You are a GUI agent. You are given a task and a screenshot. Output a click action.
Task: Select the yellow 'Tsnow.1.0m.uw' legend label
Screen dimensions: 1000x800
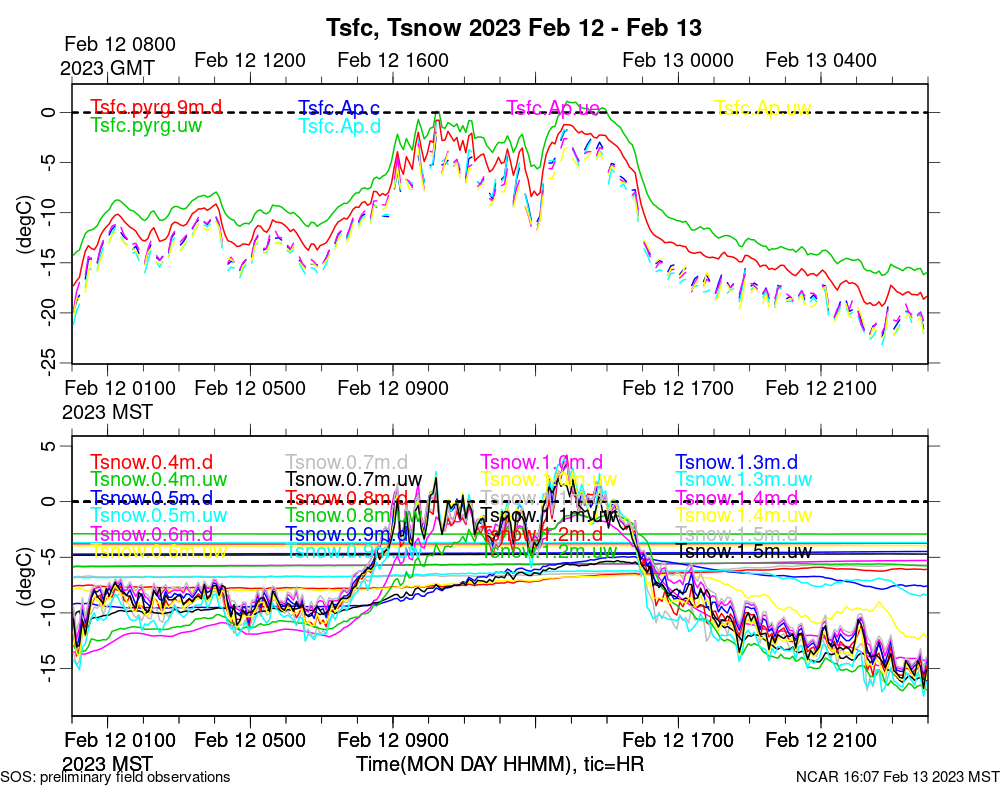click(549, 479)
